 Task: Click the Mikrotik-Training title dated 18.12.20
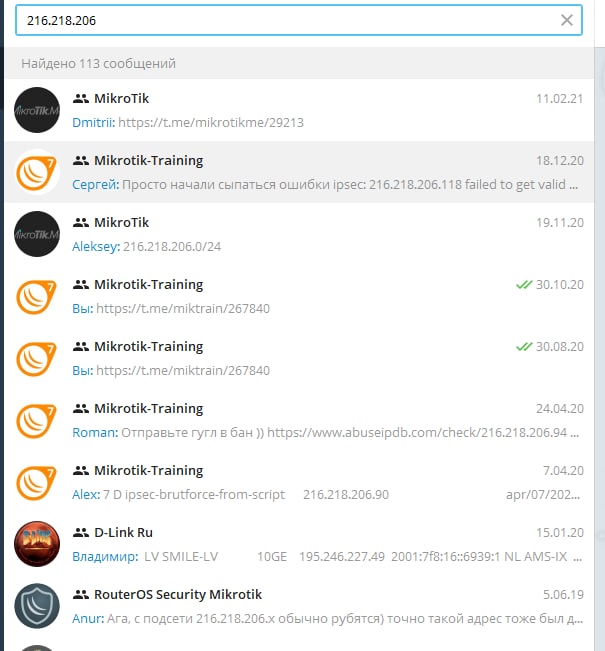click(149, 161)
